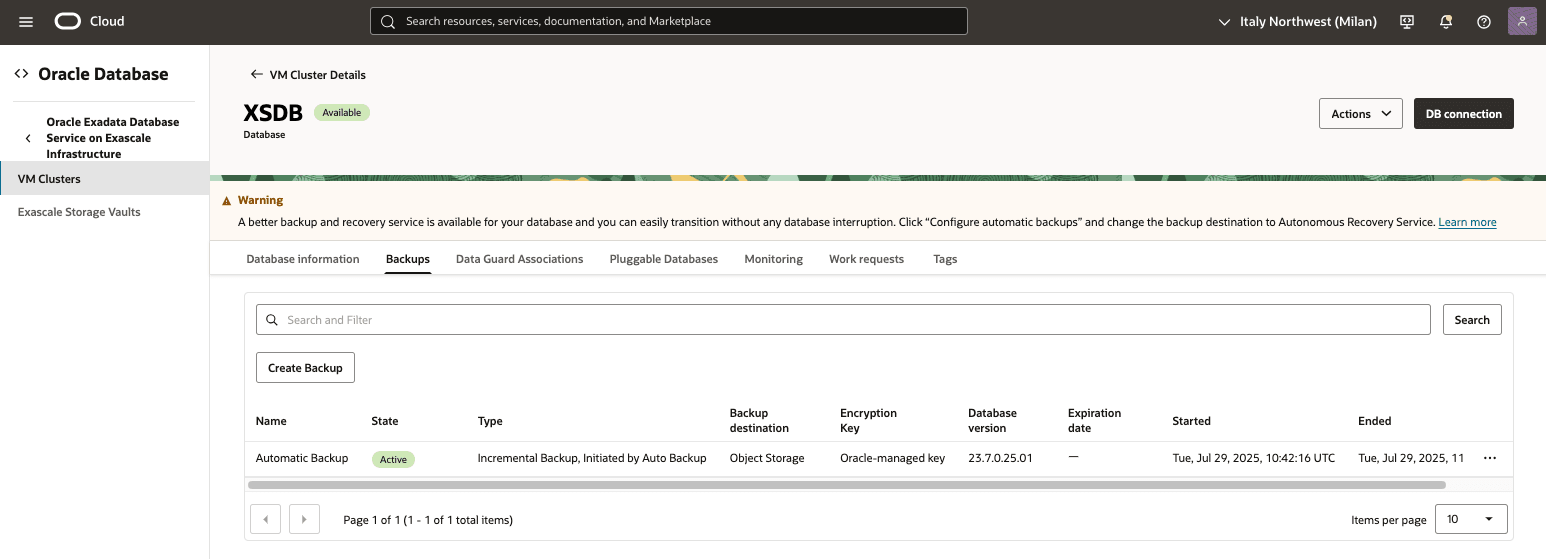Click the Search and Filter input
This screenshot has height=559, width=1546.
pyautogui.click(x=843, y=319)
